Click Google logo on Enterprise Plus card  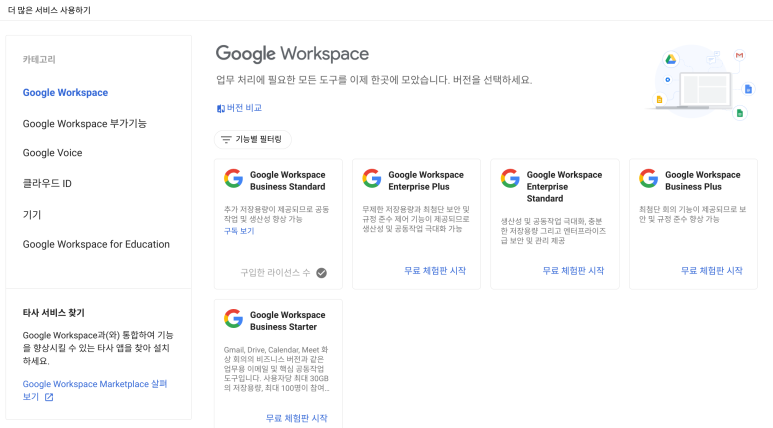click(372, 178)
